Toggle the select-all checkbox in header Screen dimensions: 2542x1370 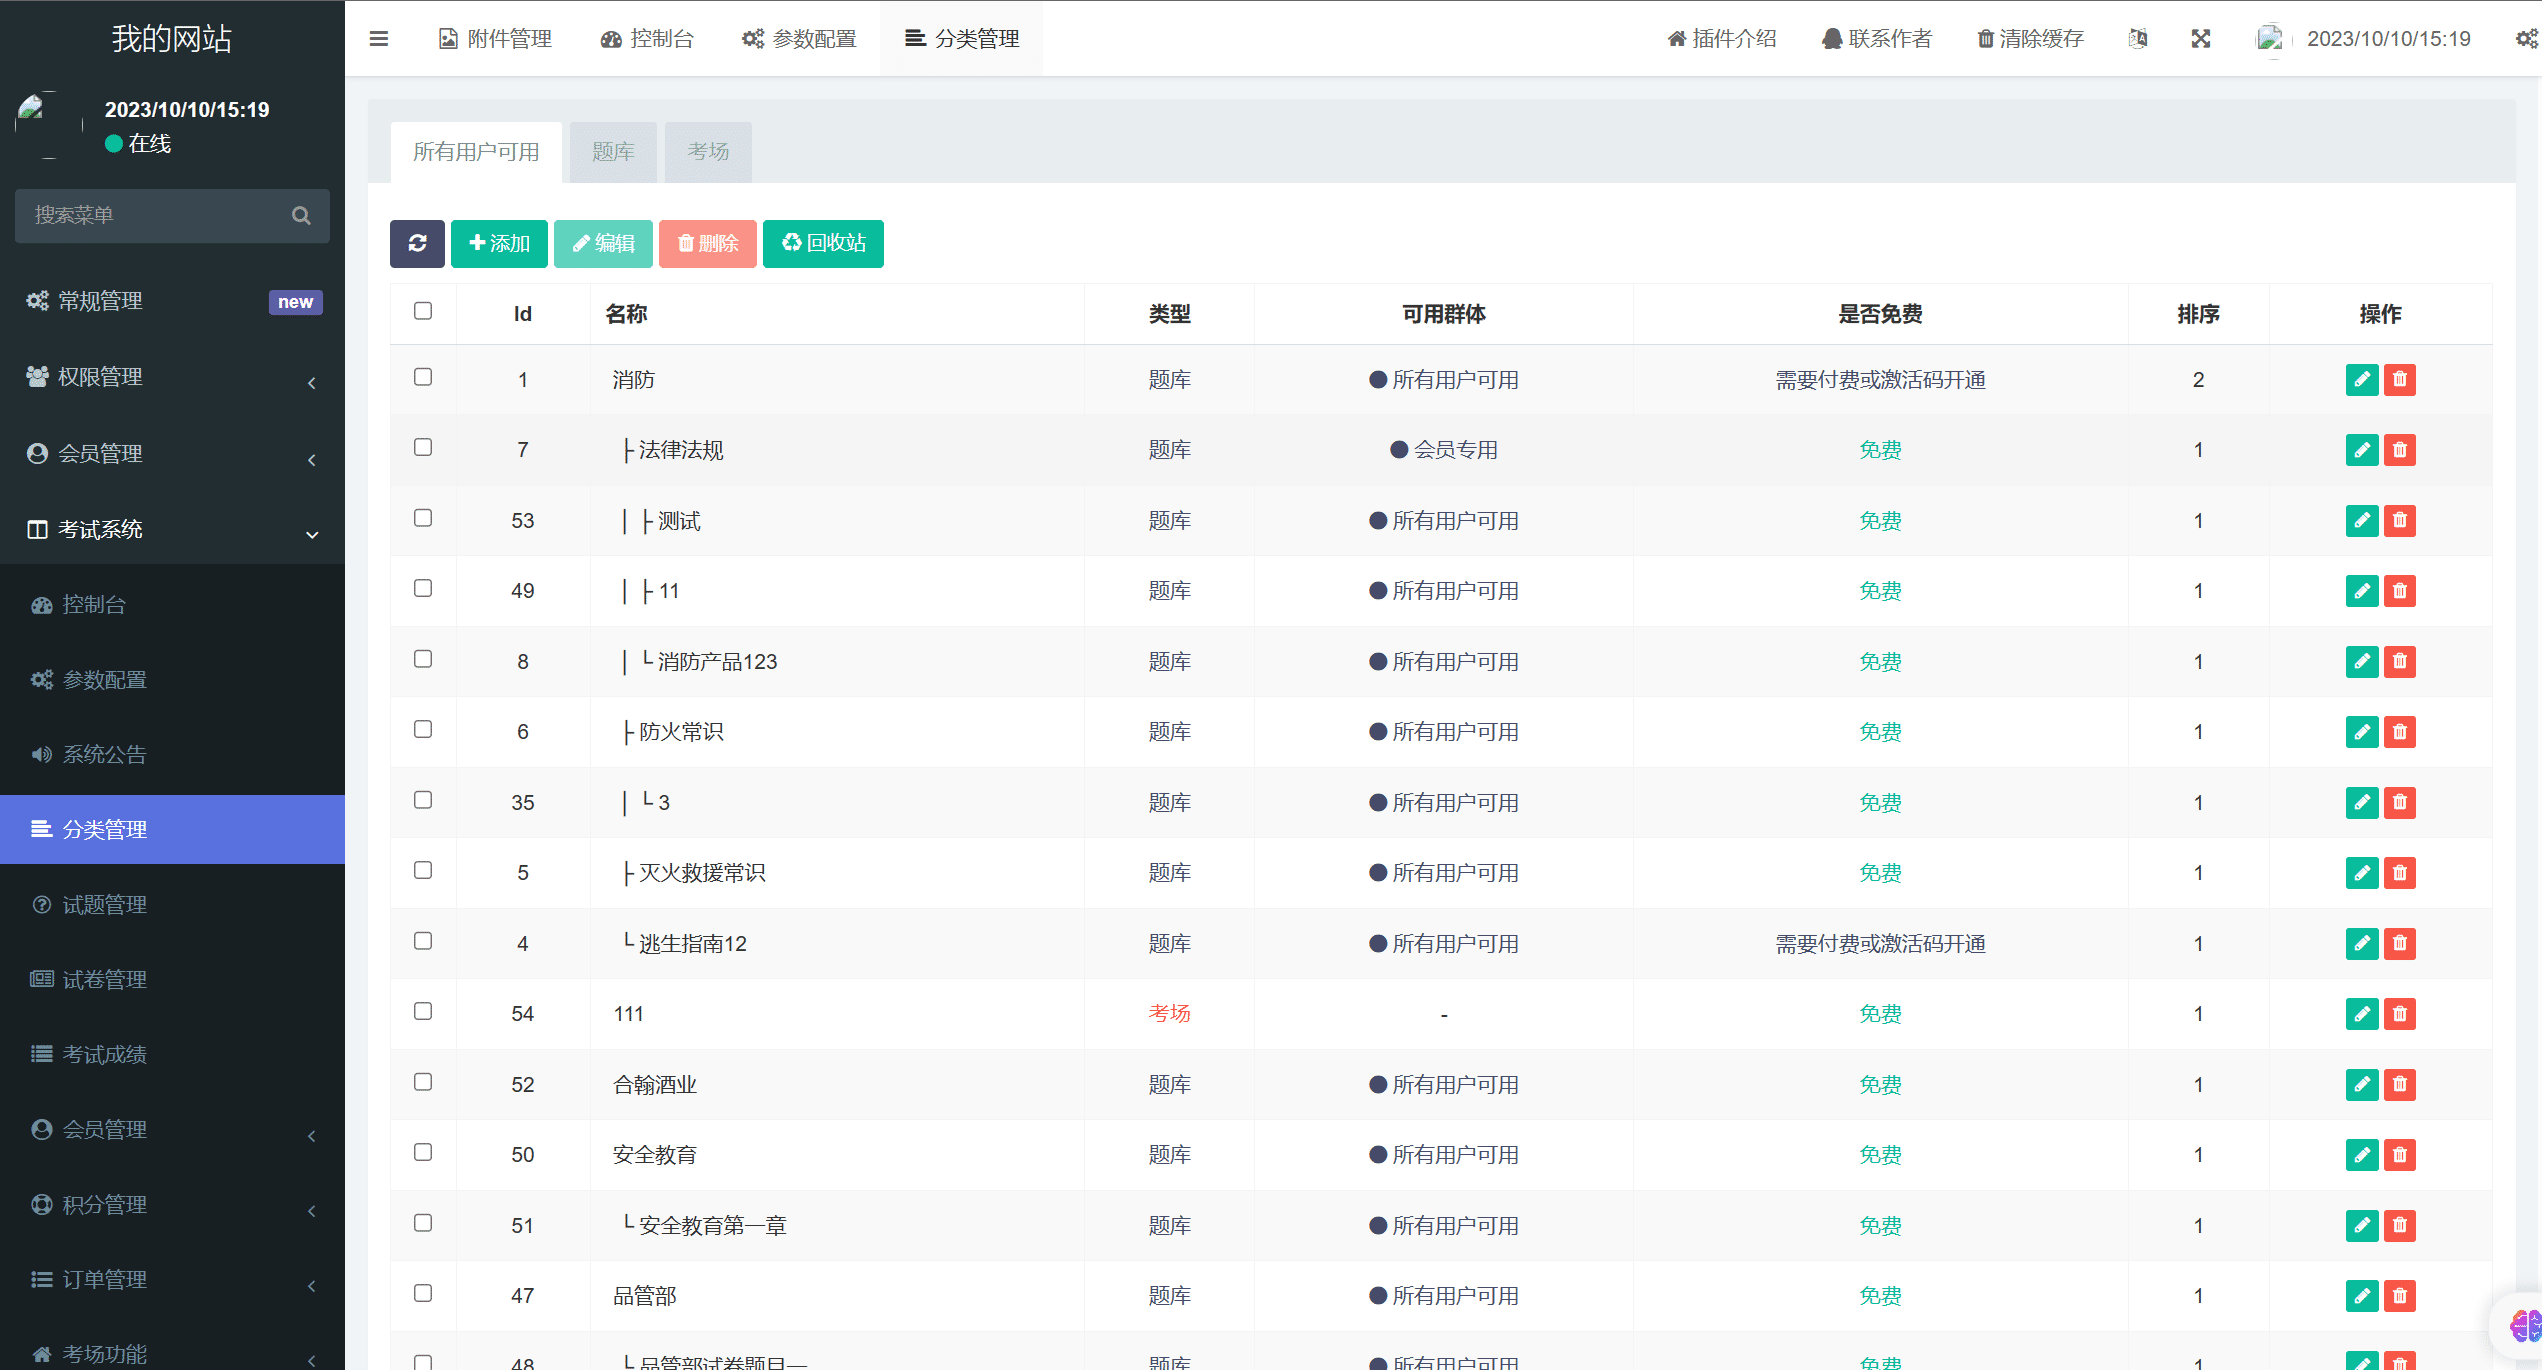click(423, 311)
